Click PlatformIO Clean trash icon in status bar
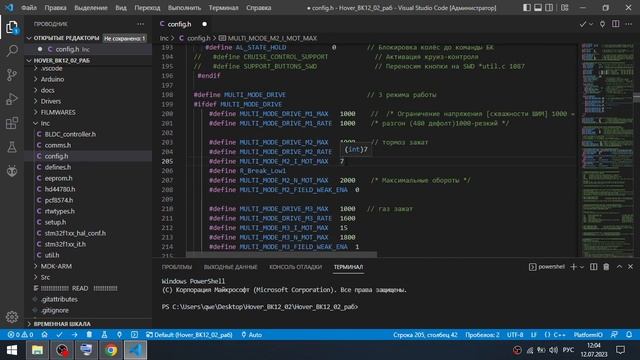The width and height of the screenshot is (640, 360). point(89,335)
